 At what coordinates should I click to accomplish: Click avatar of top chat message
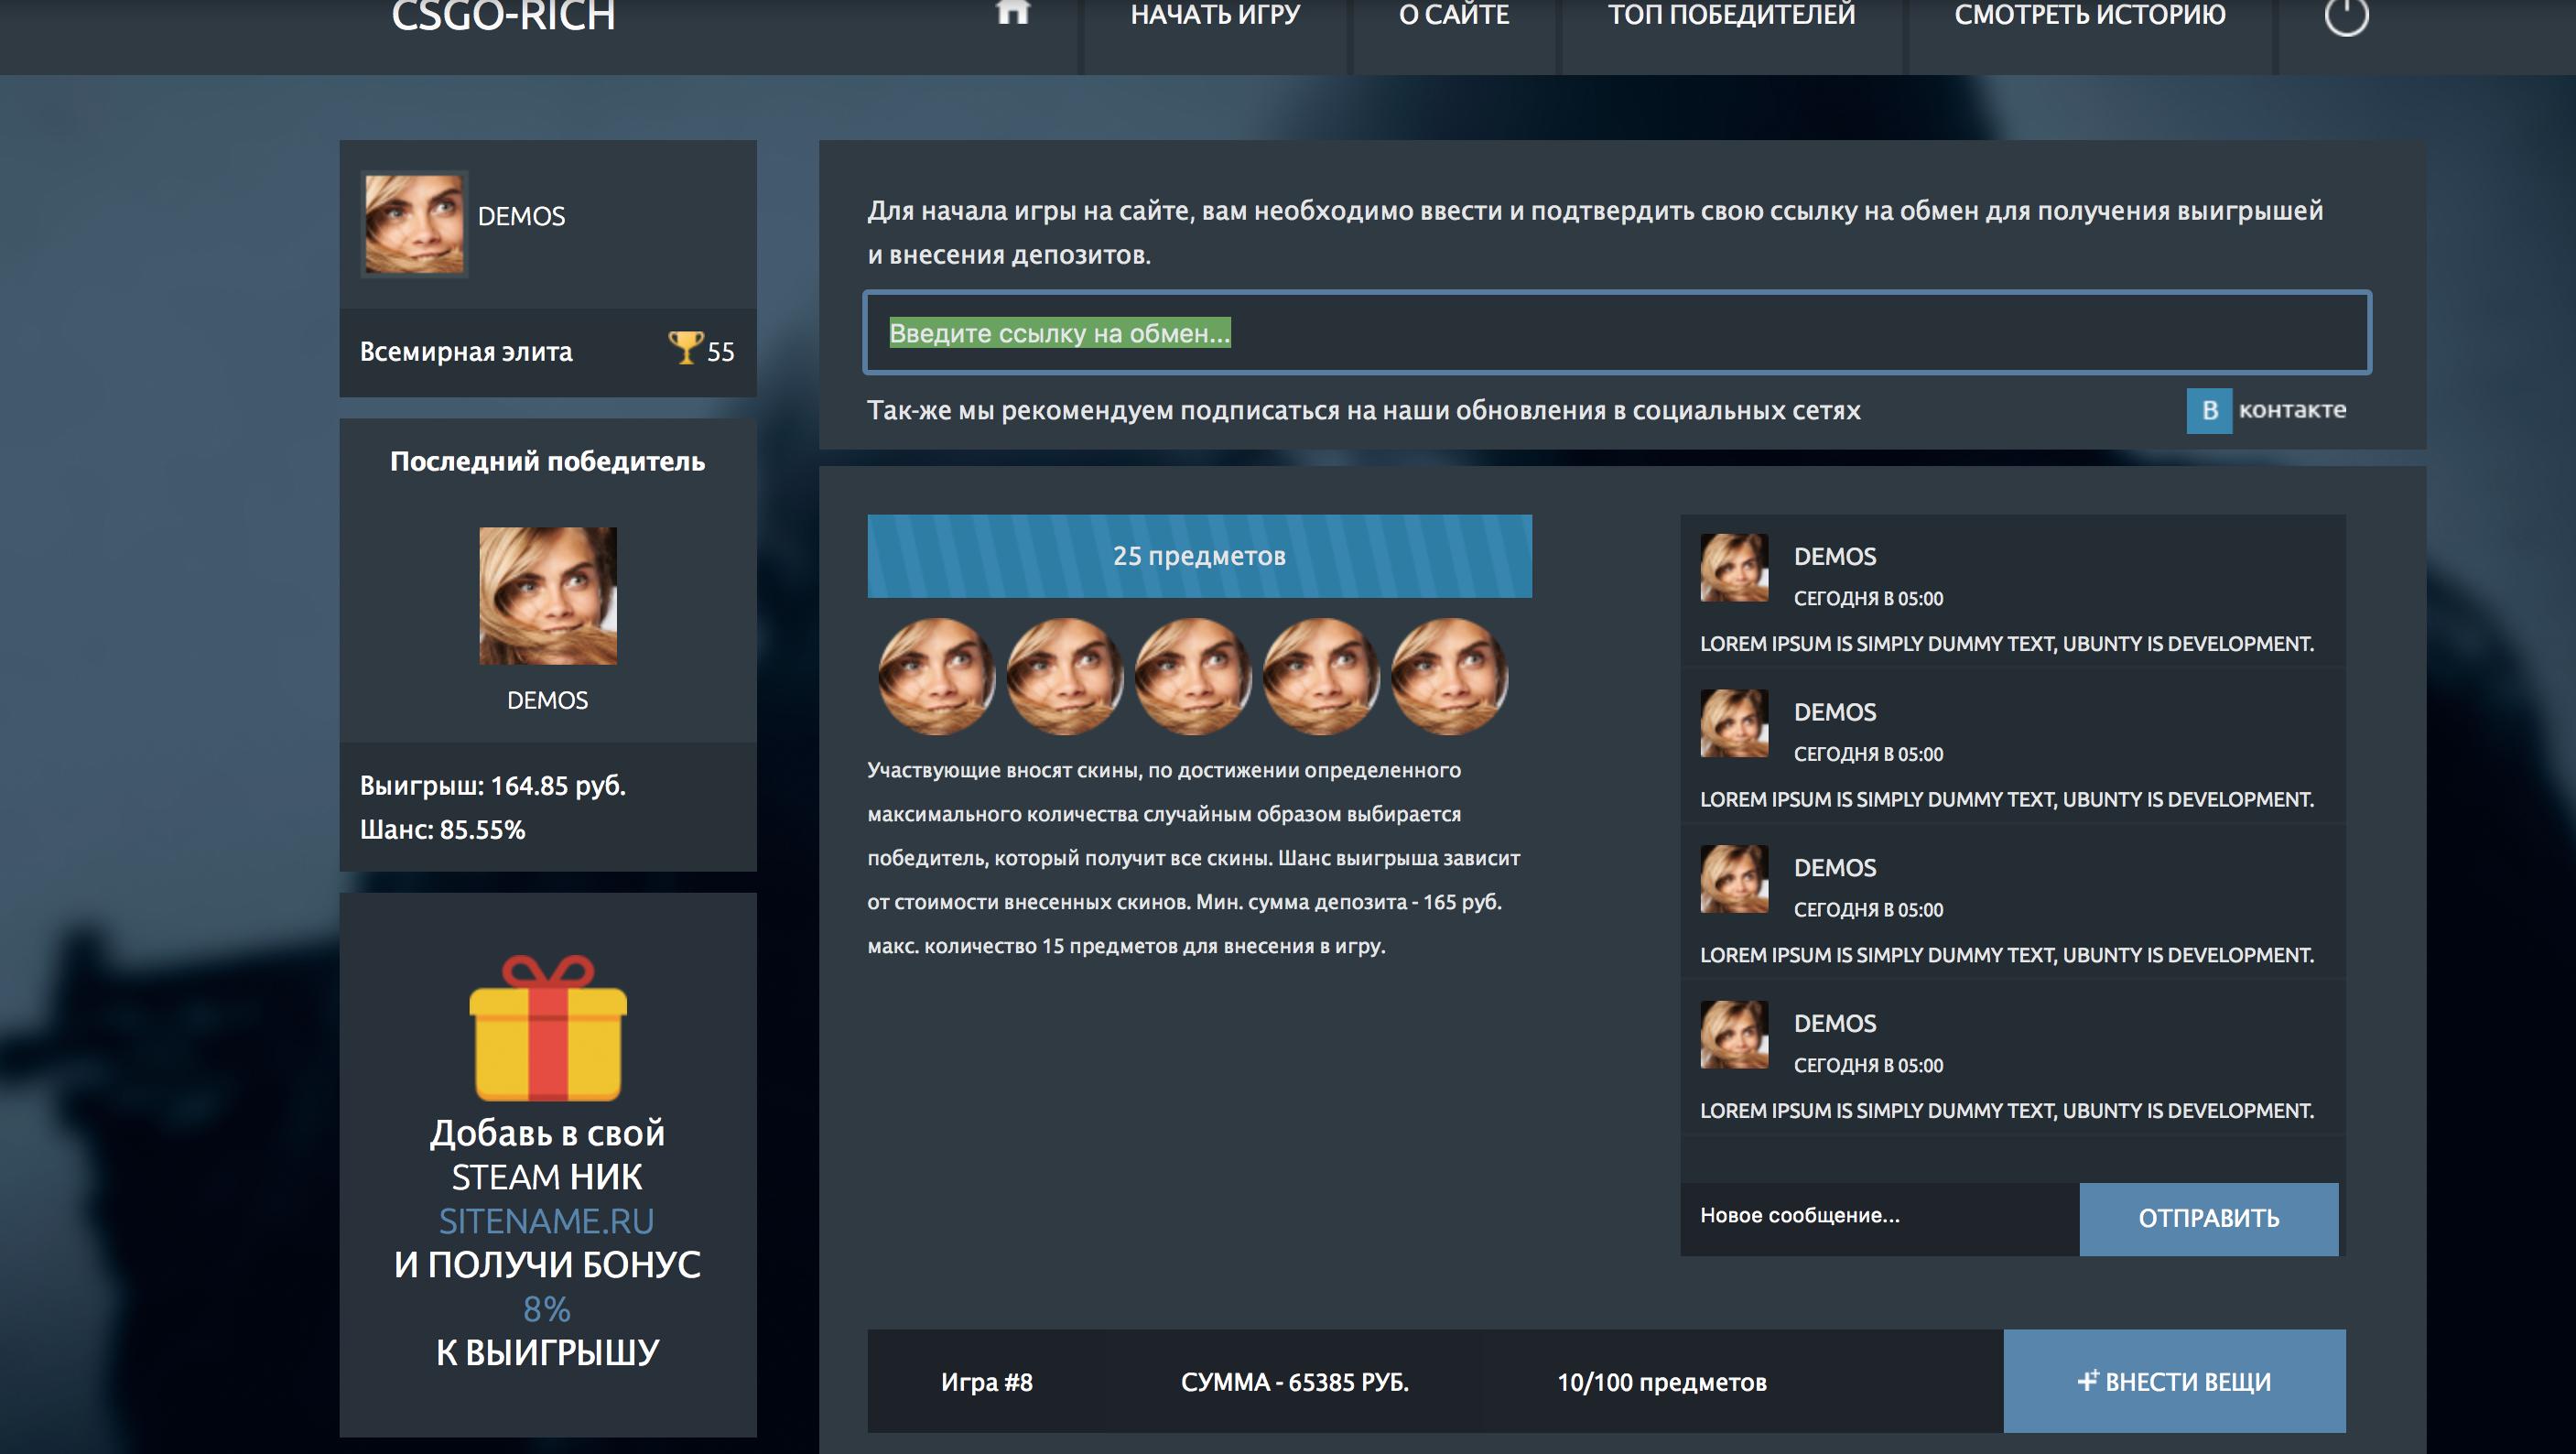tap(1734, 568)
